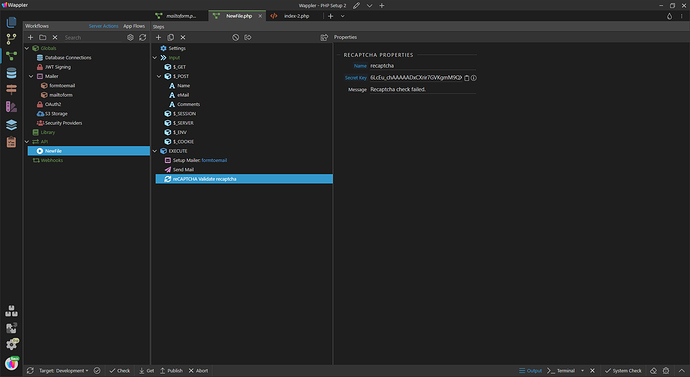Screen dimensions: 690x377
Task: Open the vertical dots more menu
Action: 682,16
